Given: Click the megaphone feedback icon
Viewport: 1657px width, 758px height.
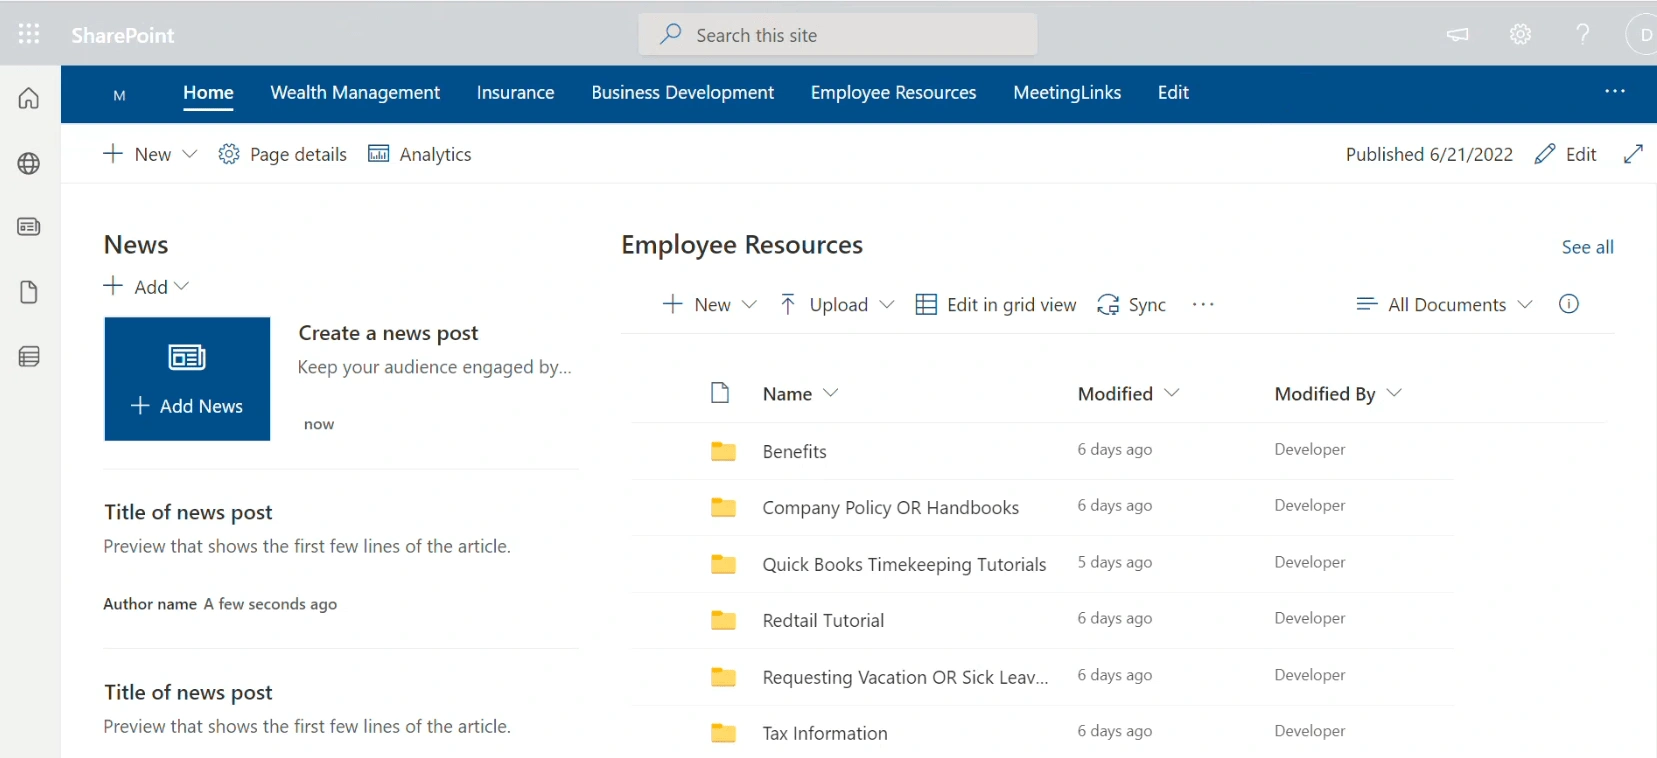Looking at the screenshot, I should tap(1458, 35).
